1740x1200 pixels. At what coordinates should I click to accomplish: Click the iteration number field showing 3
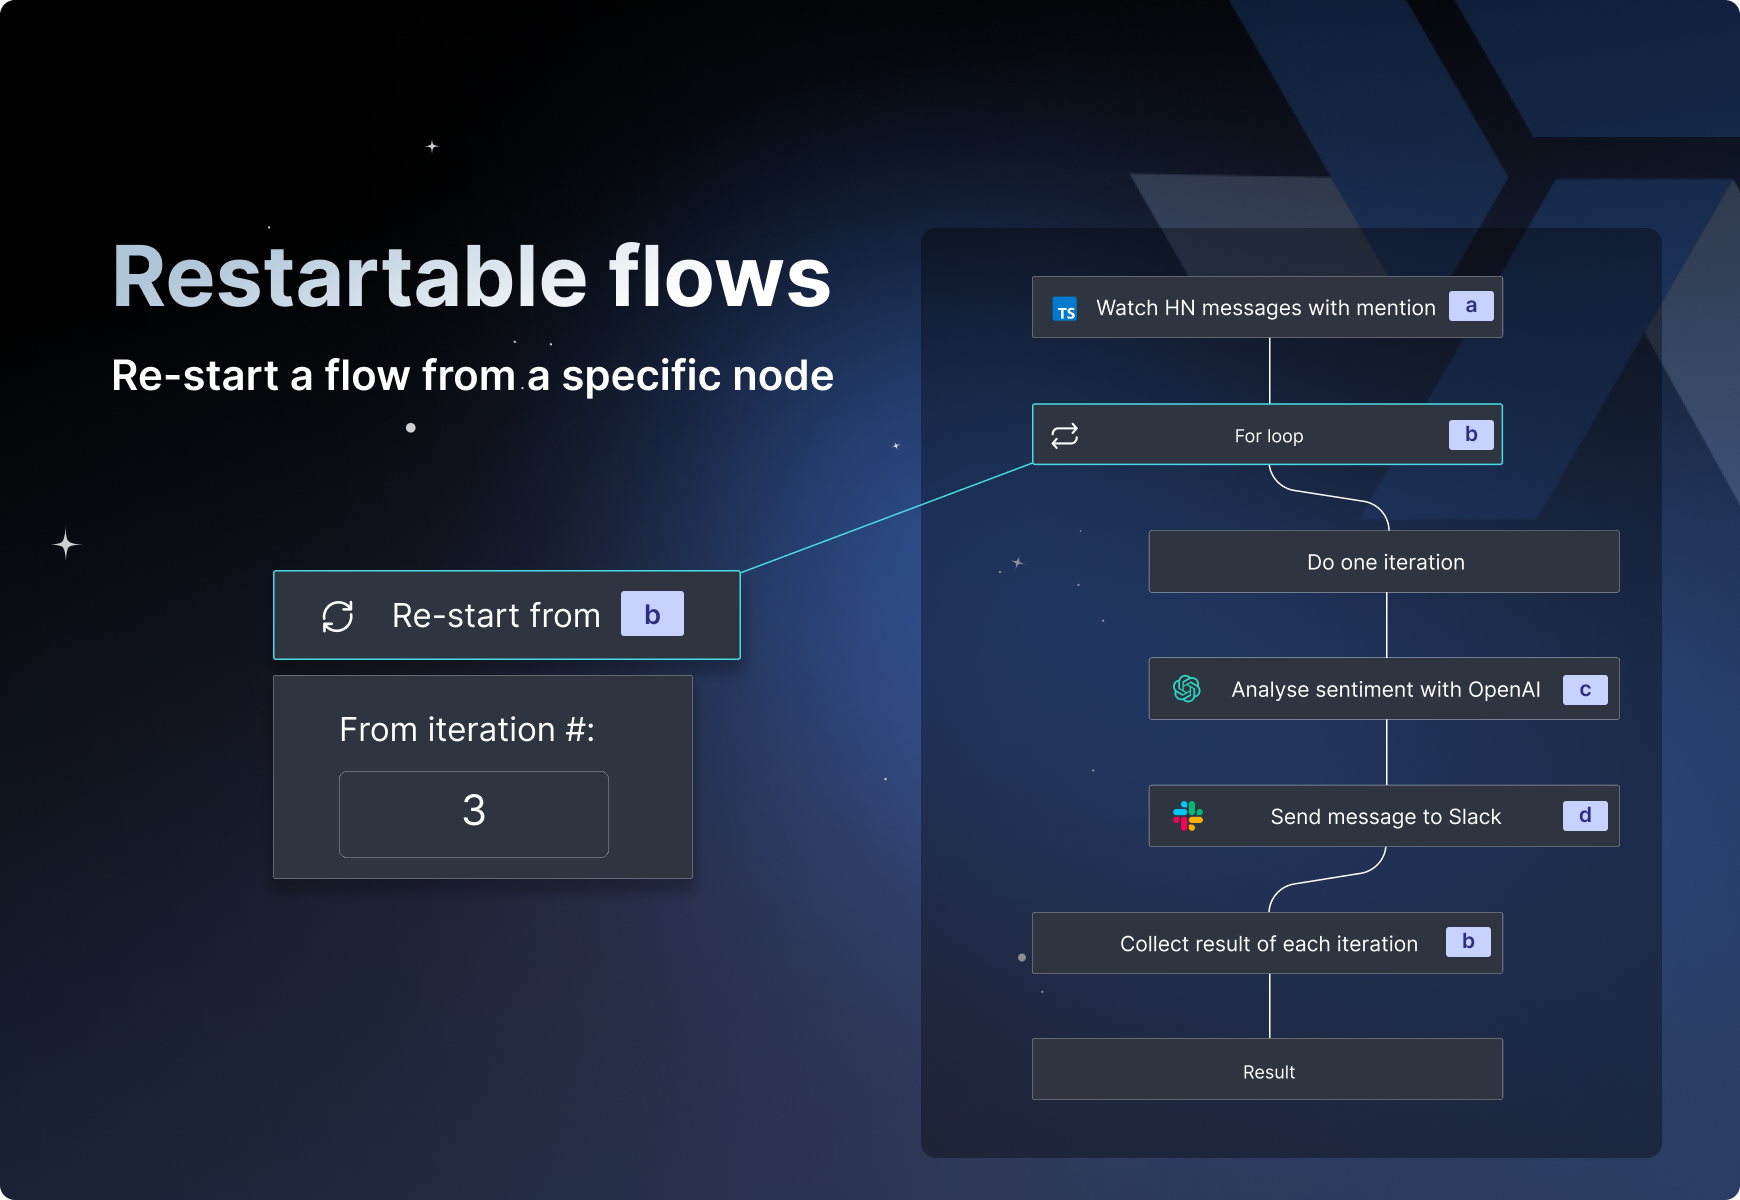(x=474, y=813)
